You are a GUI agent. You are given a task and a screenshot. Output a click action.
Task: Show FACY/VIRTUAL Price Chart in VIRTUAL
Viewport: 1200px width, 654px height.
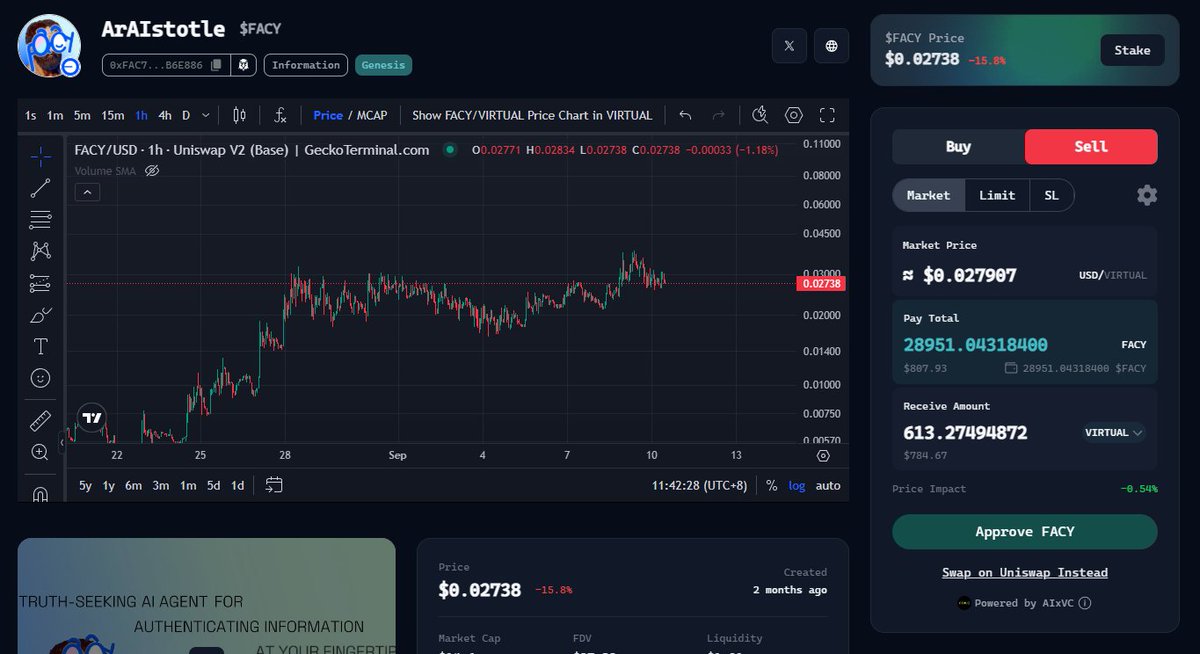click(x=532, y=115)
